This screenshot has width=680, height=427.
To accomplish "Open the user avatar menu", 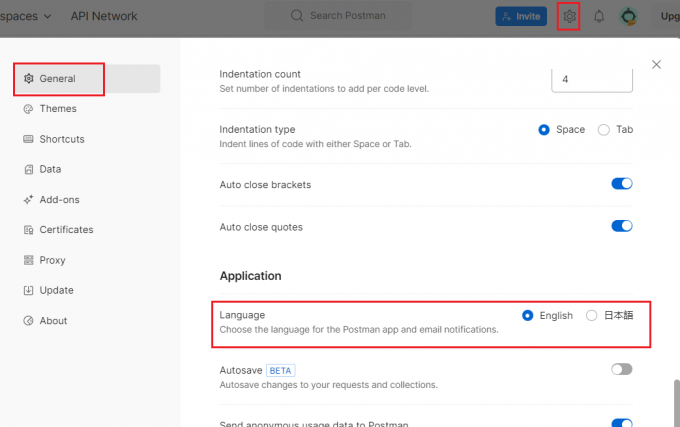I will pyautogui.click(x=628, y=16).
